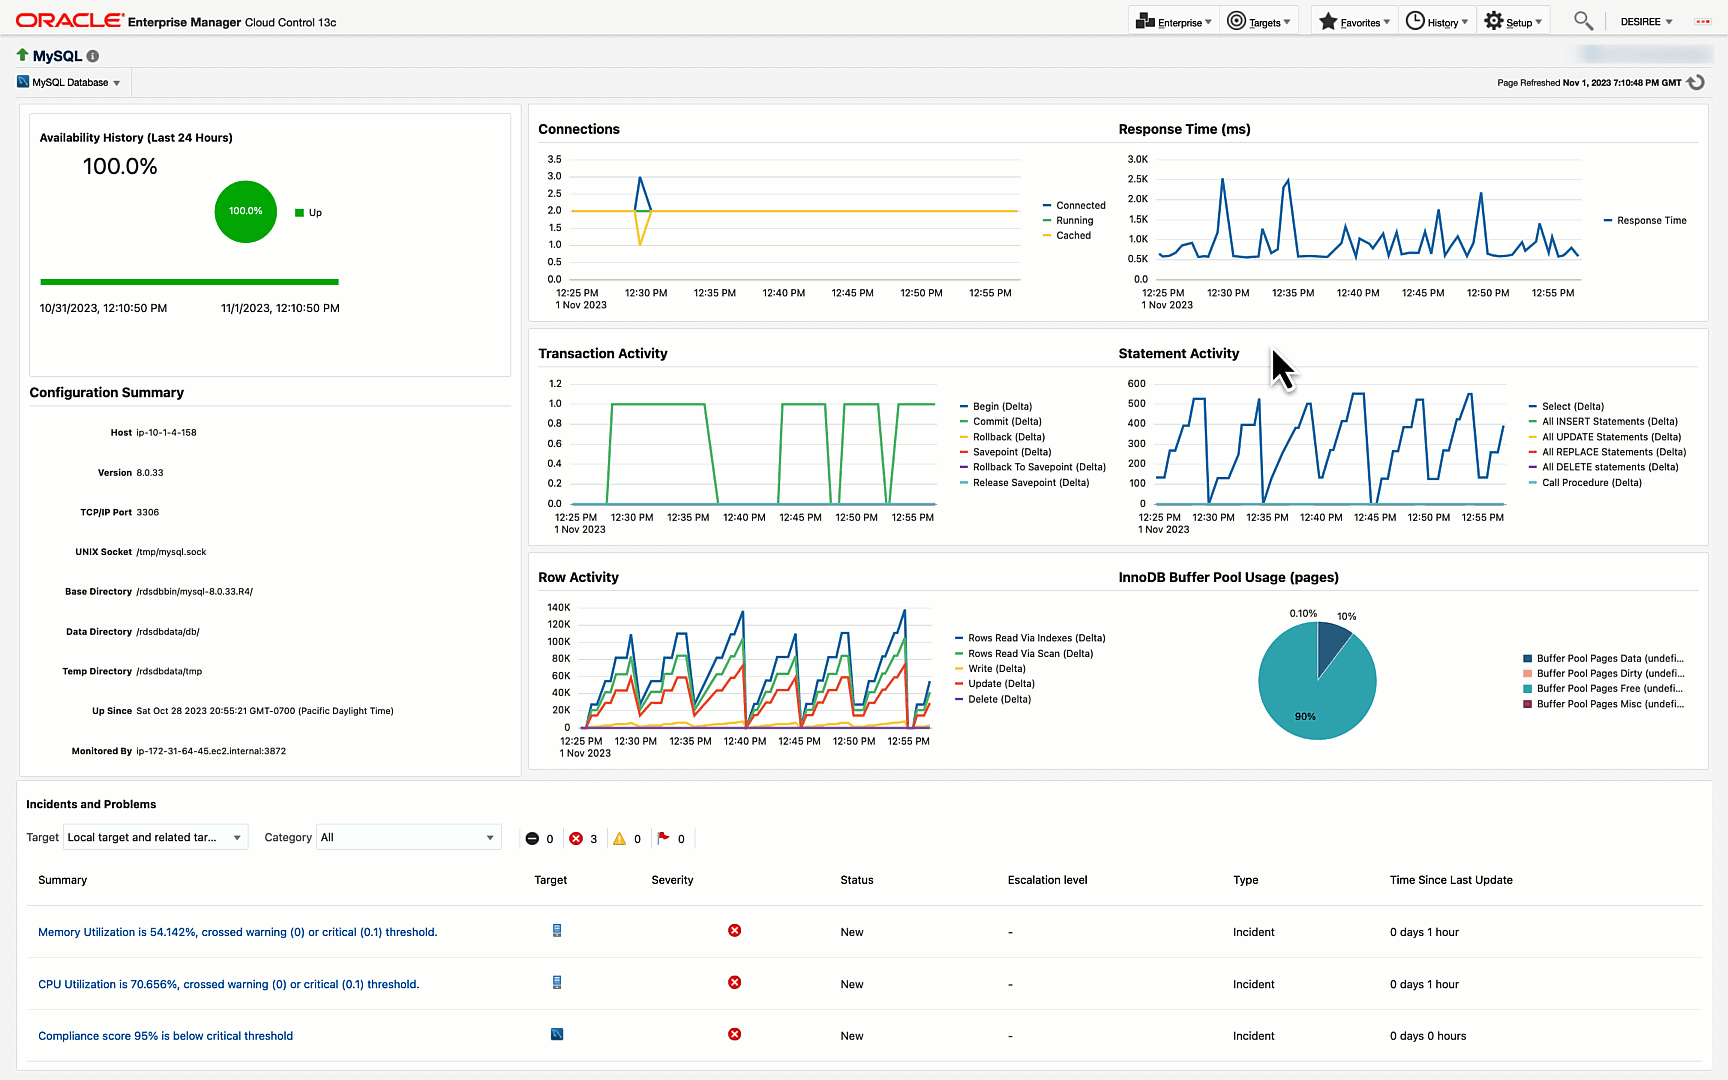Open the Memory Utilization incident link
The height and width of the screenshot is (1080, 1728).
[237, 932]
